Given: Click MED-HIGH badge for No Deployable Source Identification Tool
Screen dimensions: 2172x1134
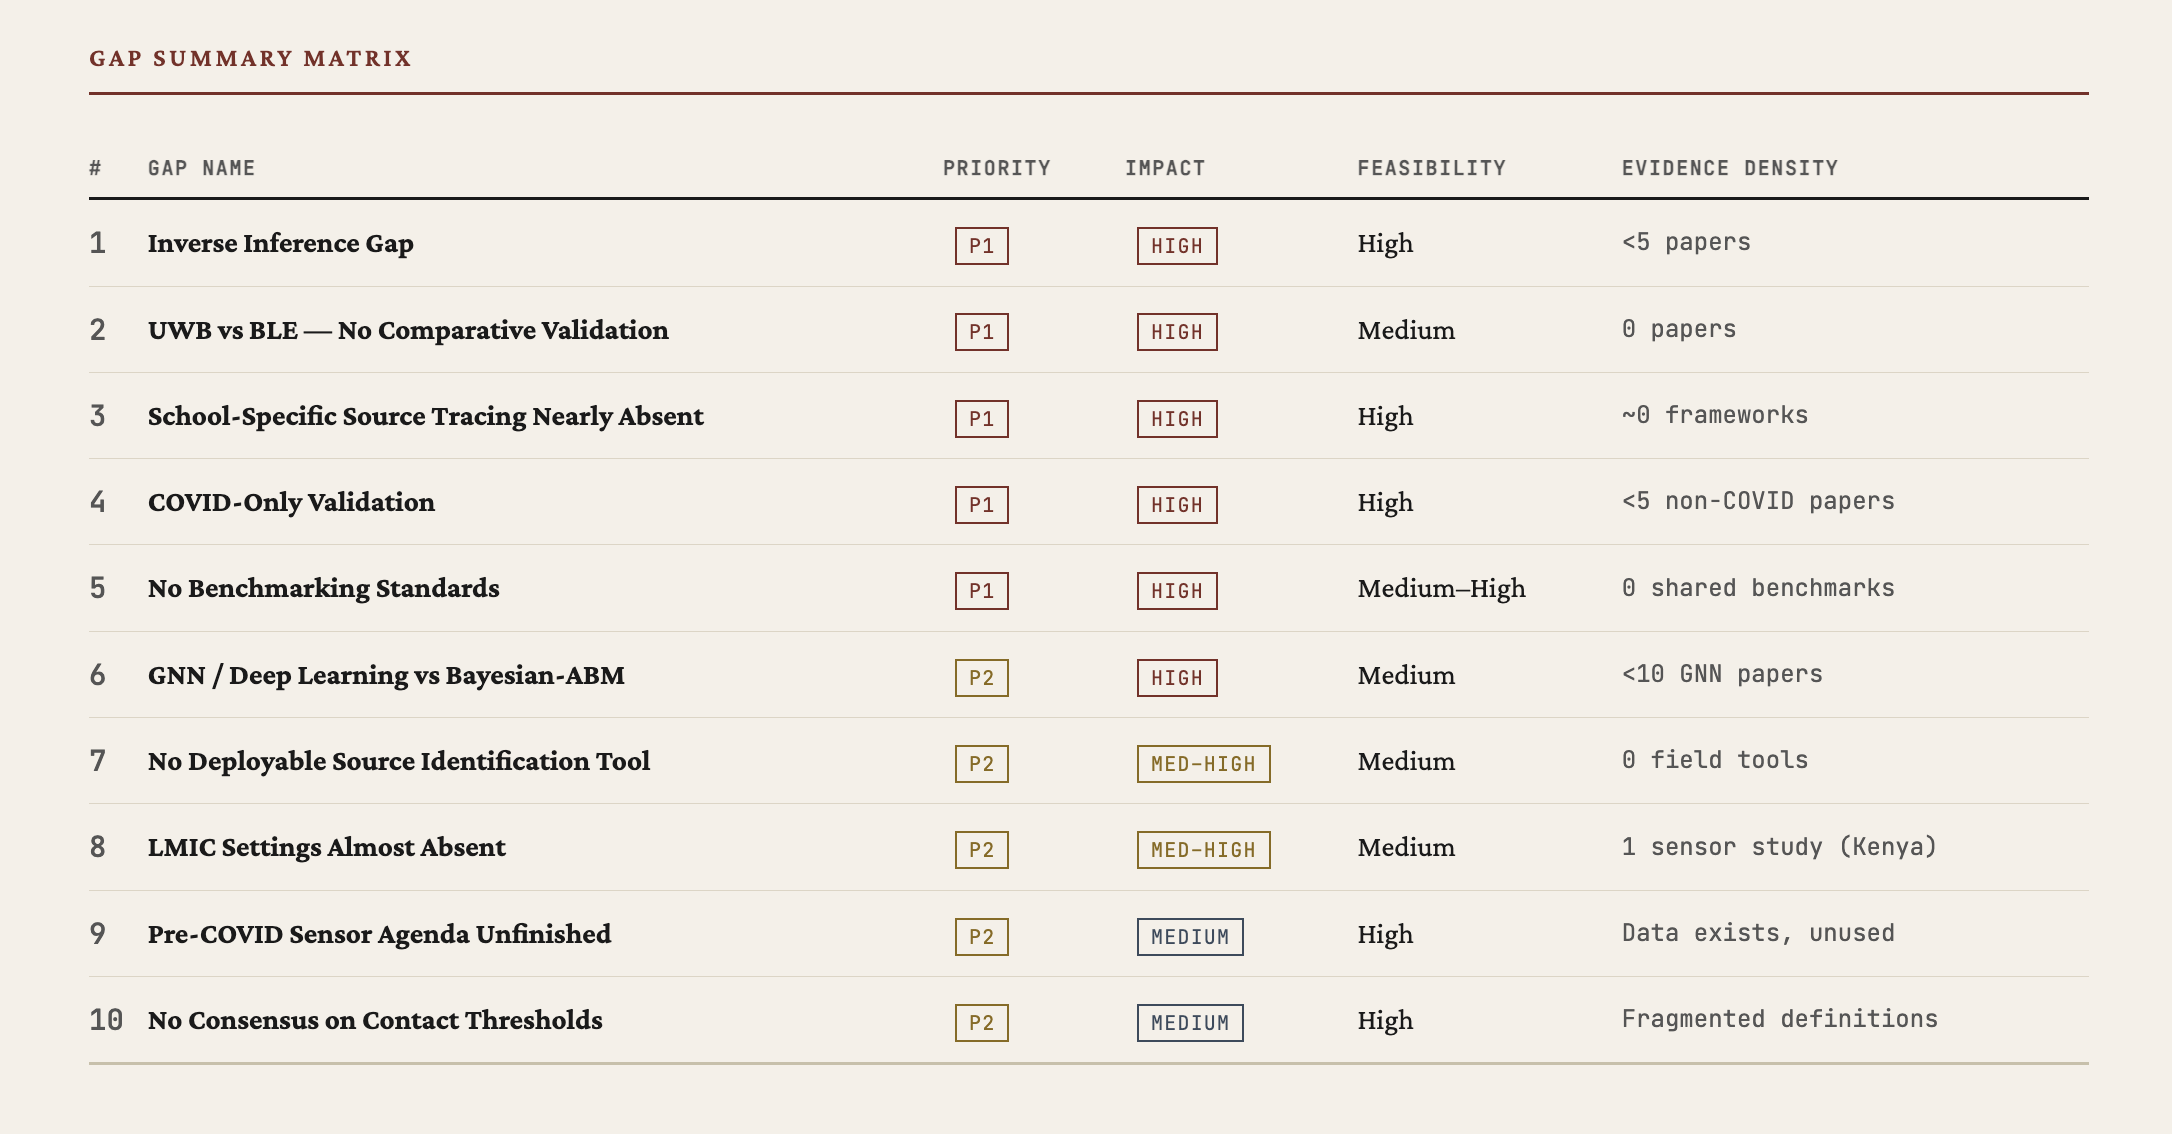Looking at the screenshot, I should coord(1202,764).
